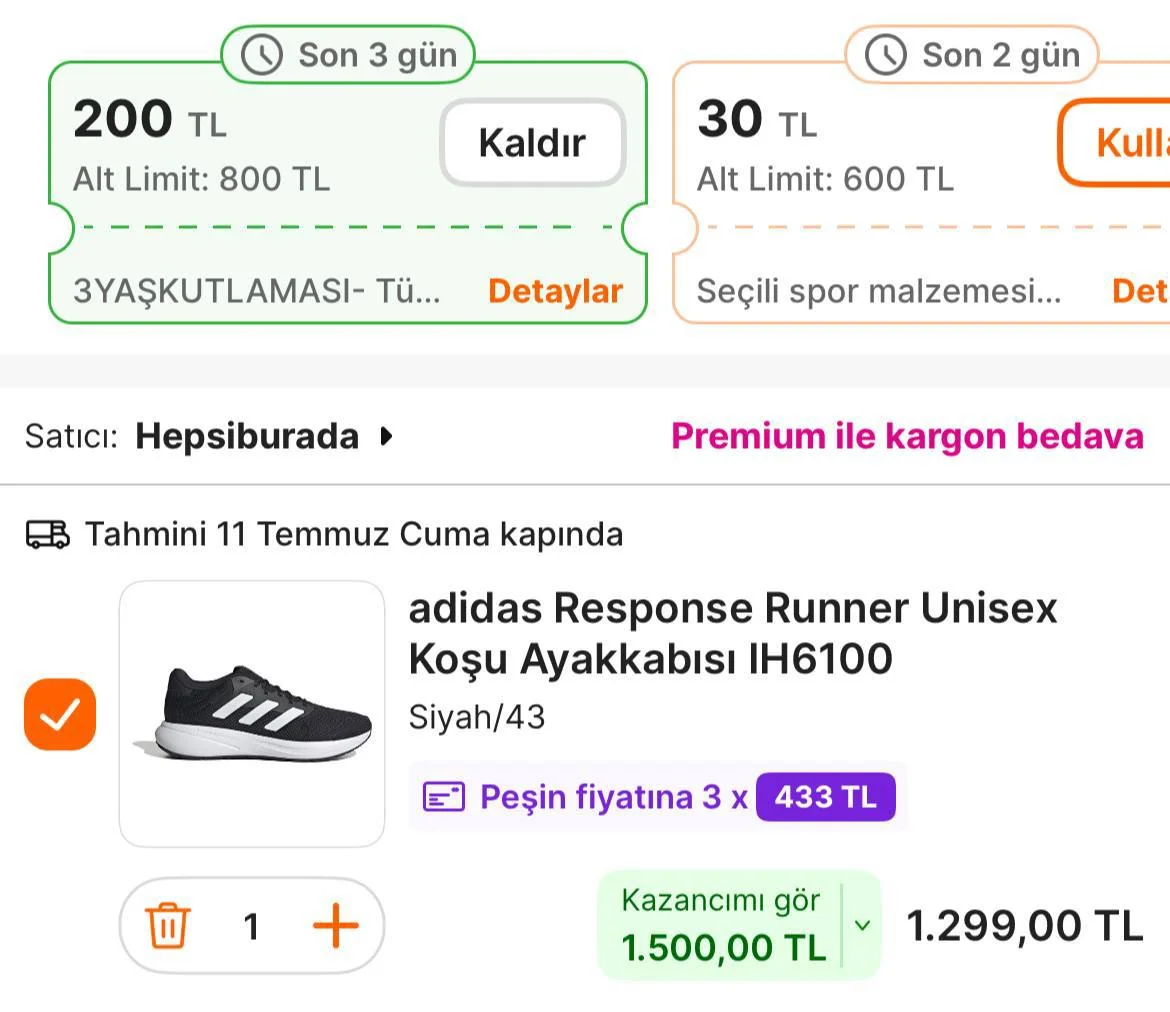Open Detaylar for the 200 TL coupon

pyautogui.click(x=555, y=291)
